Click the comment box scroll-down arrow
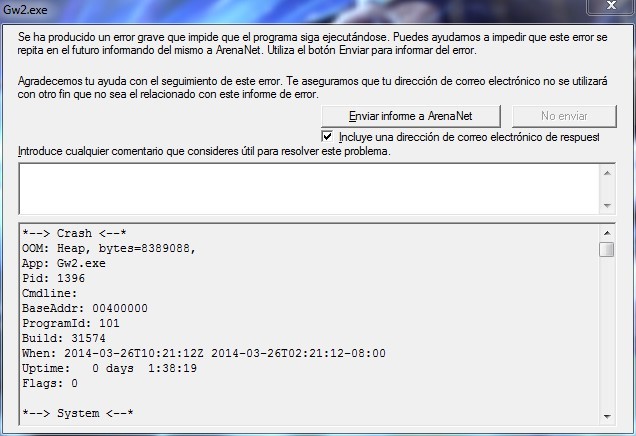This screenshot has height=436, width=636. (x=607, y=206)
